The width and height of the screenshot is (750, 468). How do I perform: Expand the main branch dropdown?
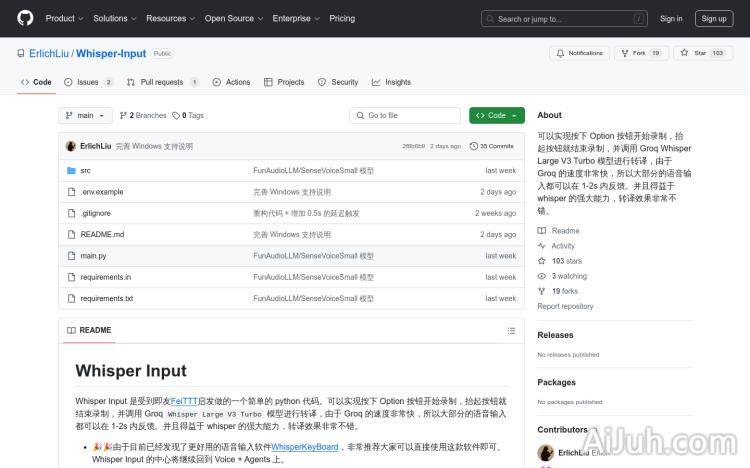85,115
